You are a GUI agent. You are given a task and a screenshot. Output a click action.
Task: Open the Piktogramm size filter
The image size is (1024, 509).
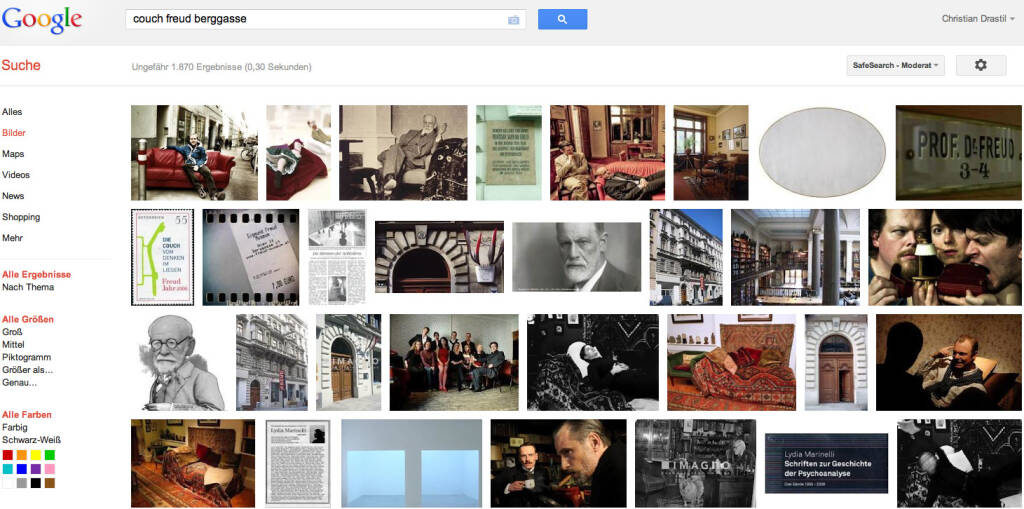point(27,357)
